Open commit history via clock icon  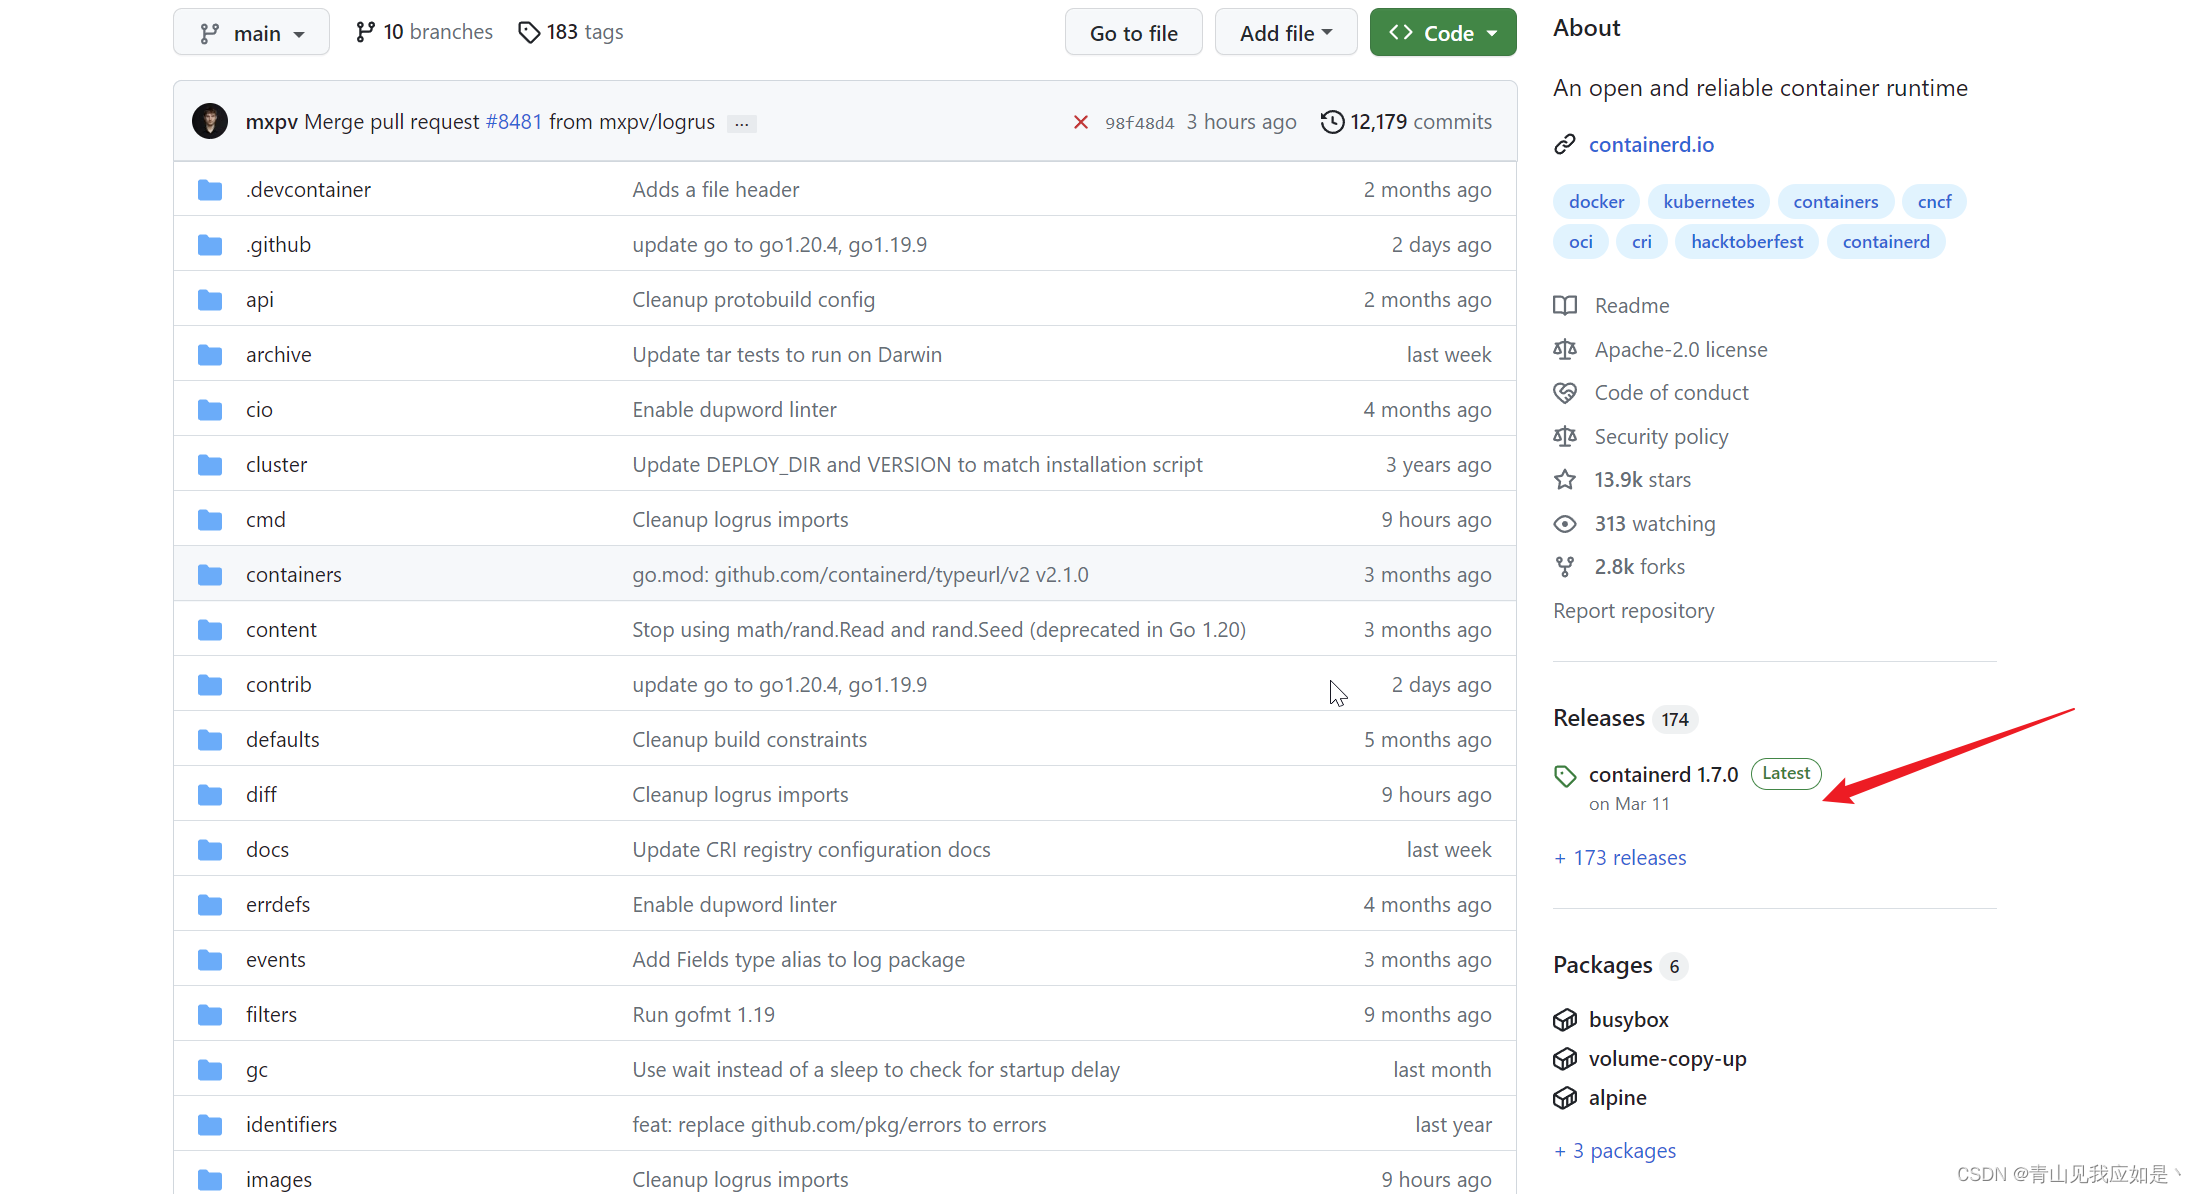click(x=1332, y=122)
